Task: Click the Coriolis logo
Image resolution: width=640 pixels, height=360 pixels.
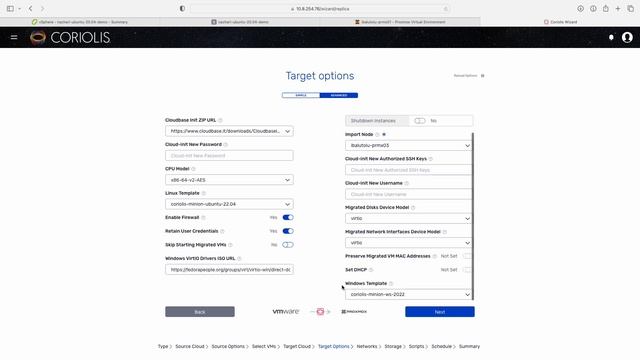Action: click(70, 38)
